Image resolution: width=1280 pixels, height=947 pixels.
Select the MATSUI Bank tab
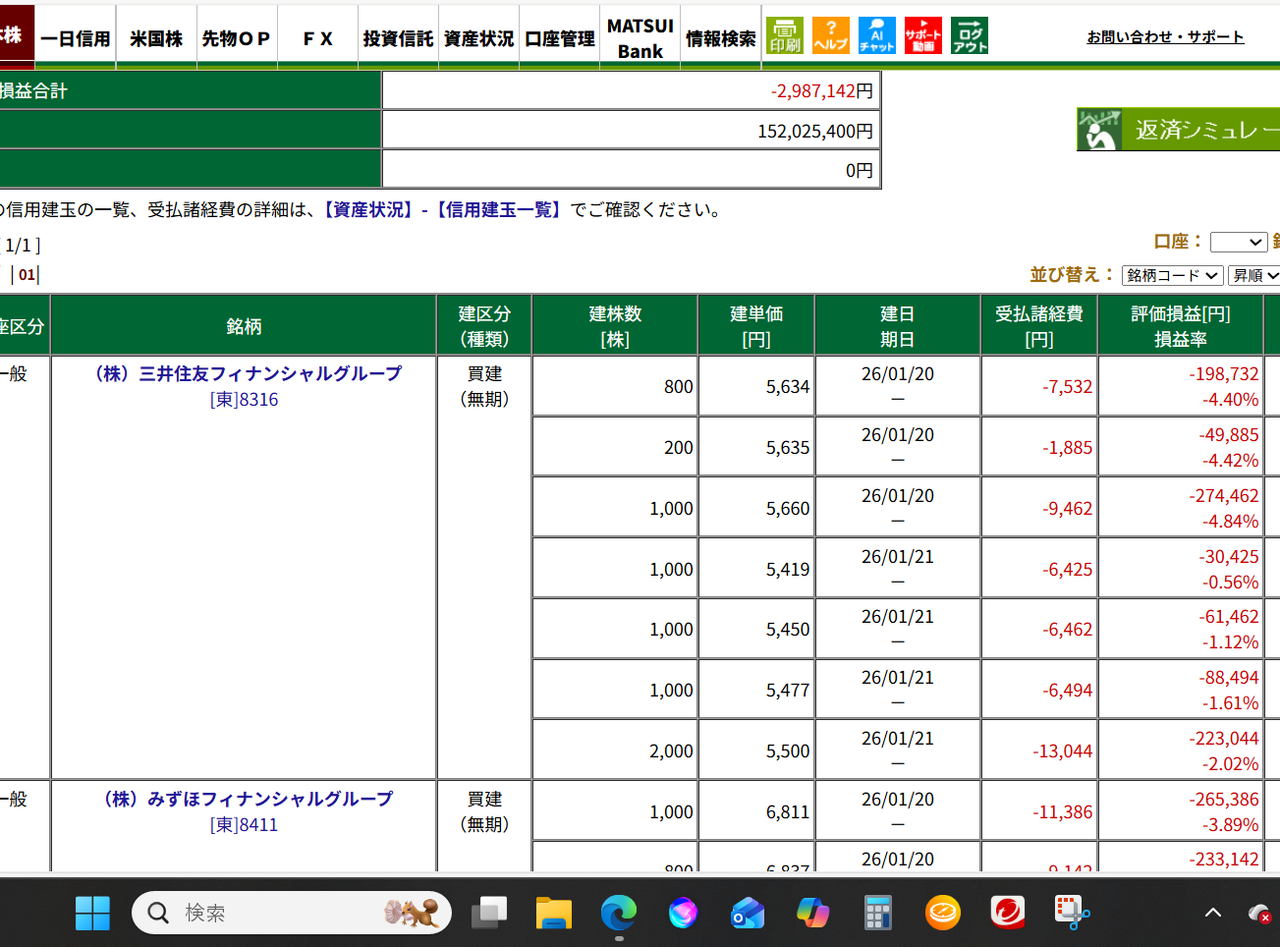(640, 38)
